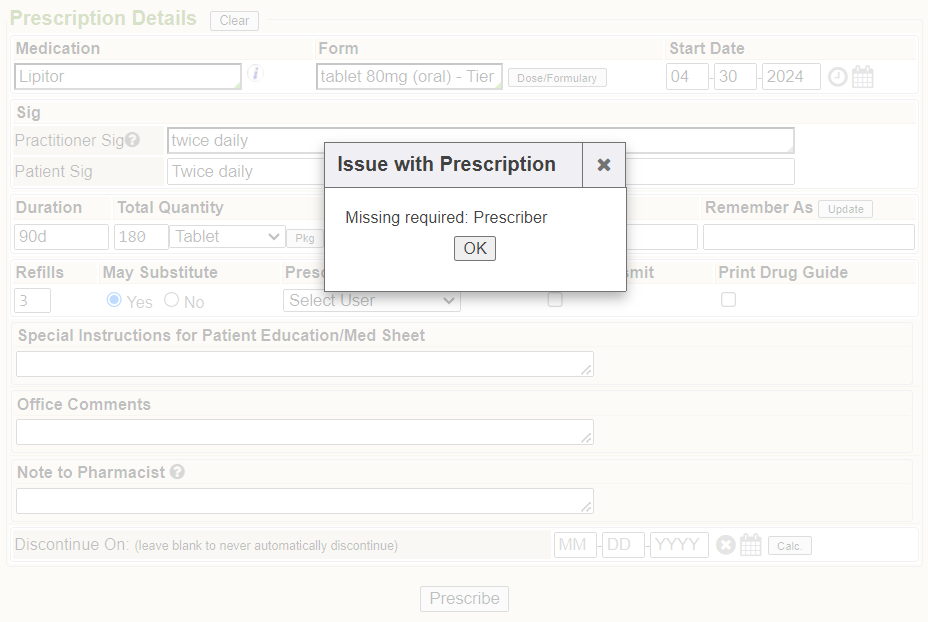Check the Print Drug Guide checkbox
Viewport: 928px width, 622px height.
coord(729,300)
